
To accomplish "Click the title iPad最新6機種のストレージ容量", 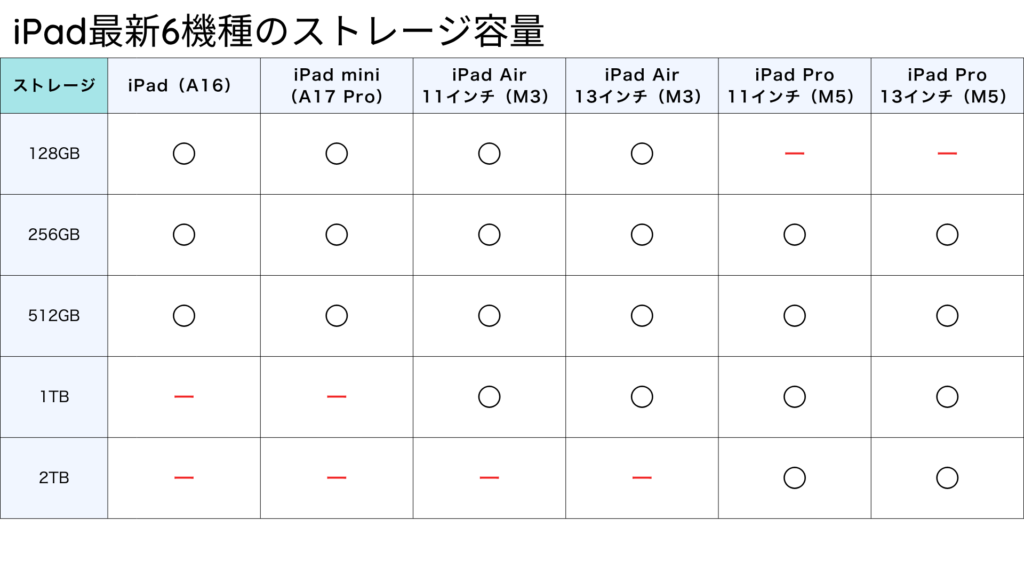I will (x=278, y=31).
